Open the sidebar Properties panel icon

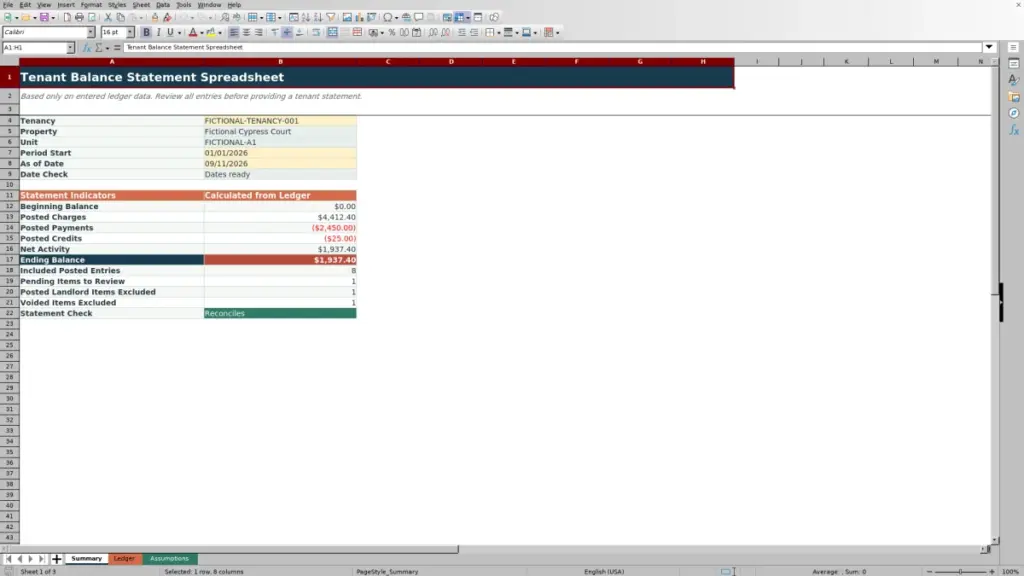1014,63
